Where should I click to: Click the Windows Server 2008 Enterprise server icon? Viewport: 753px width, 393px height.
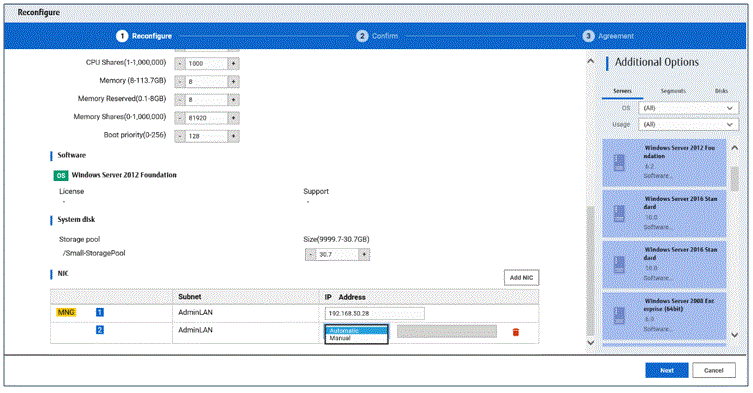619,316
